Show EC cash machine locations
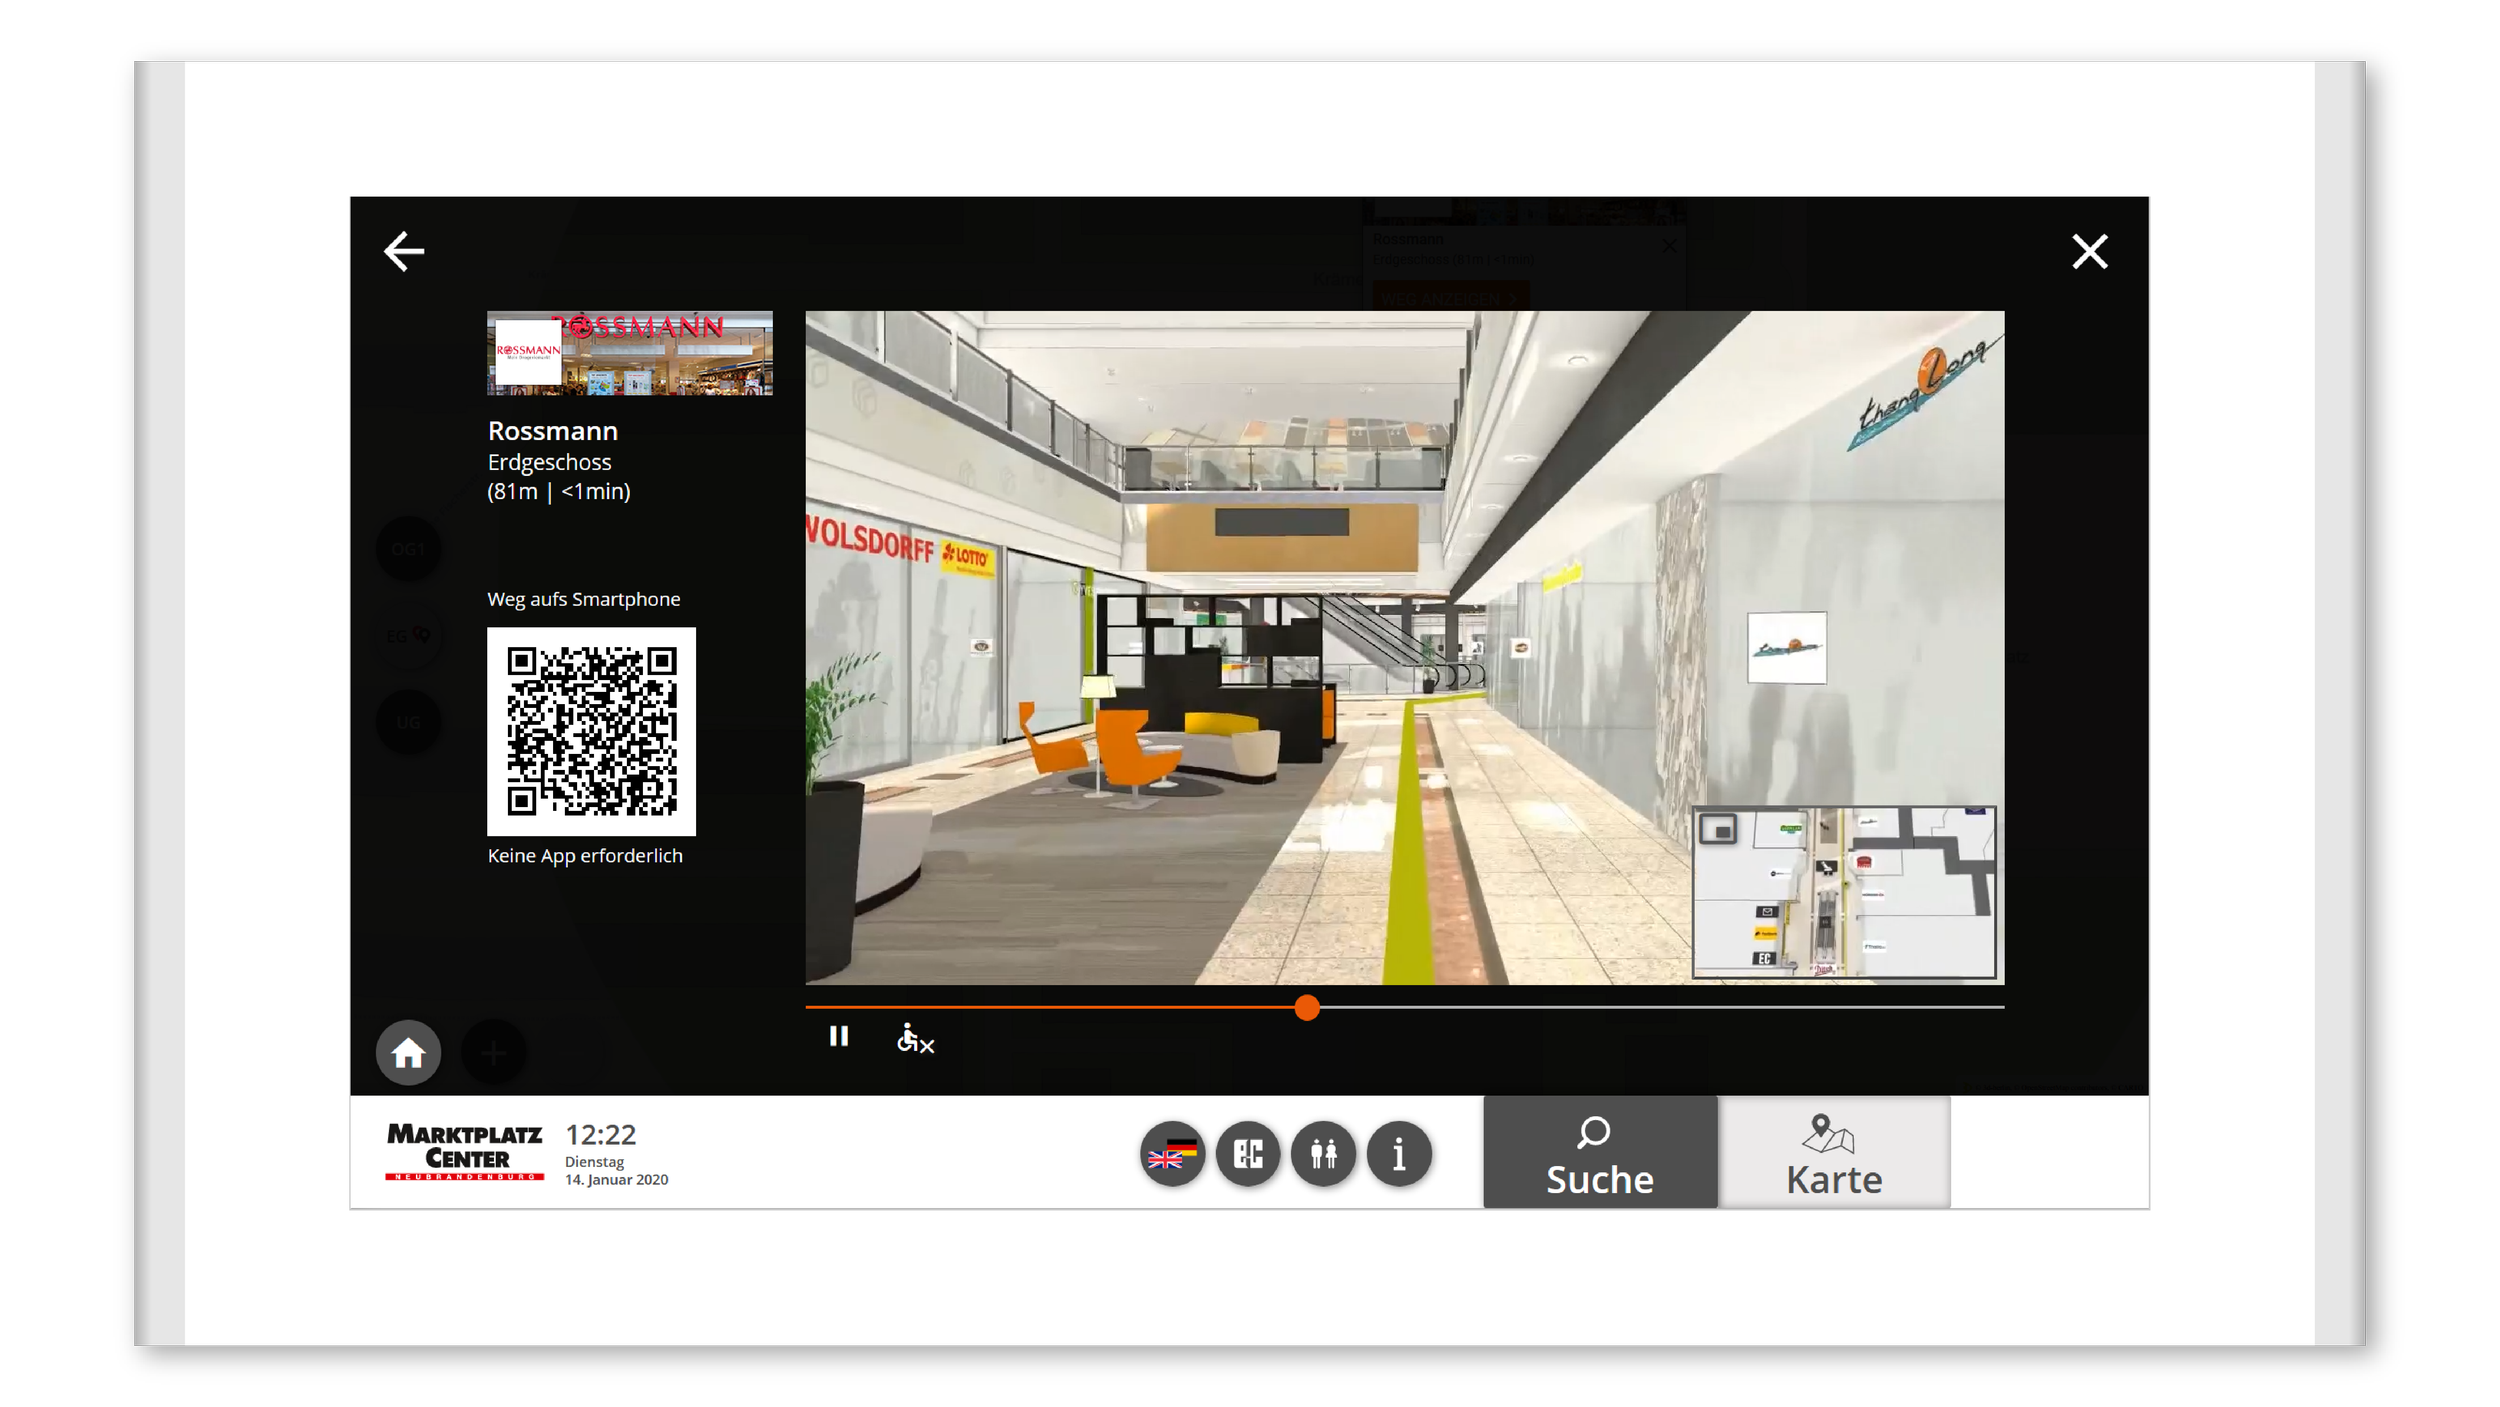Screen dimensions: 2500x1407 coord(1247,1154)
